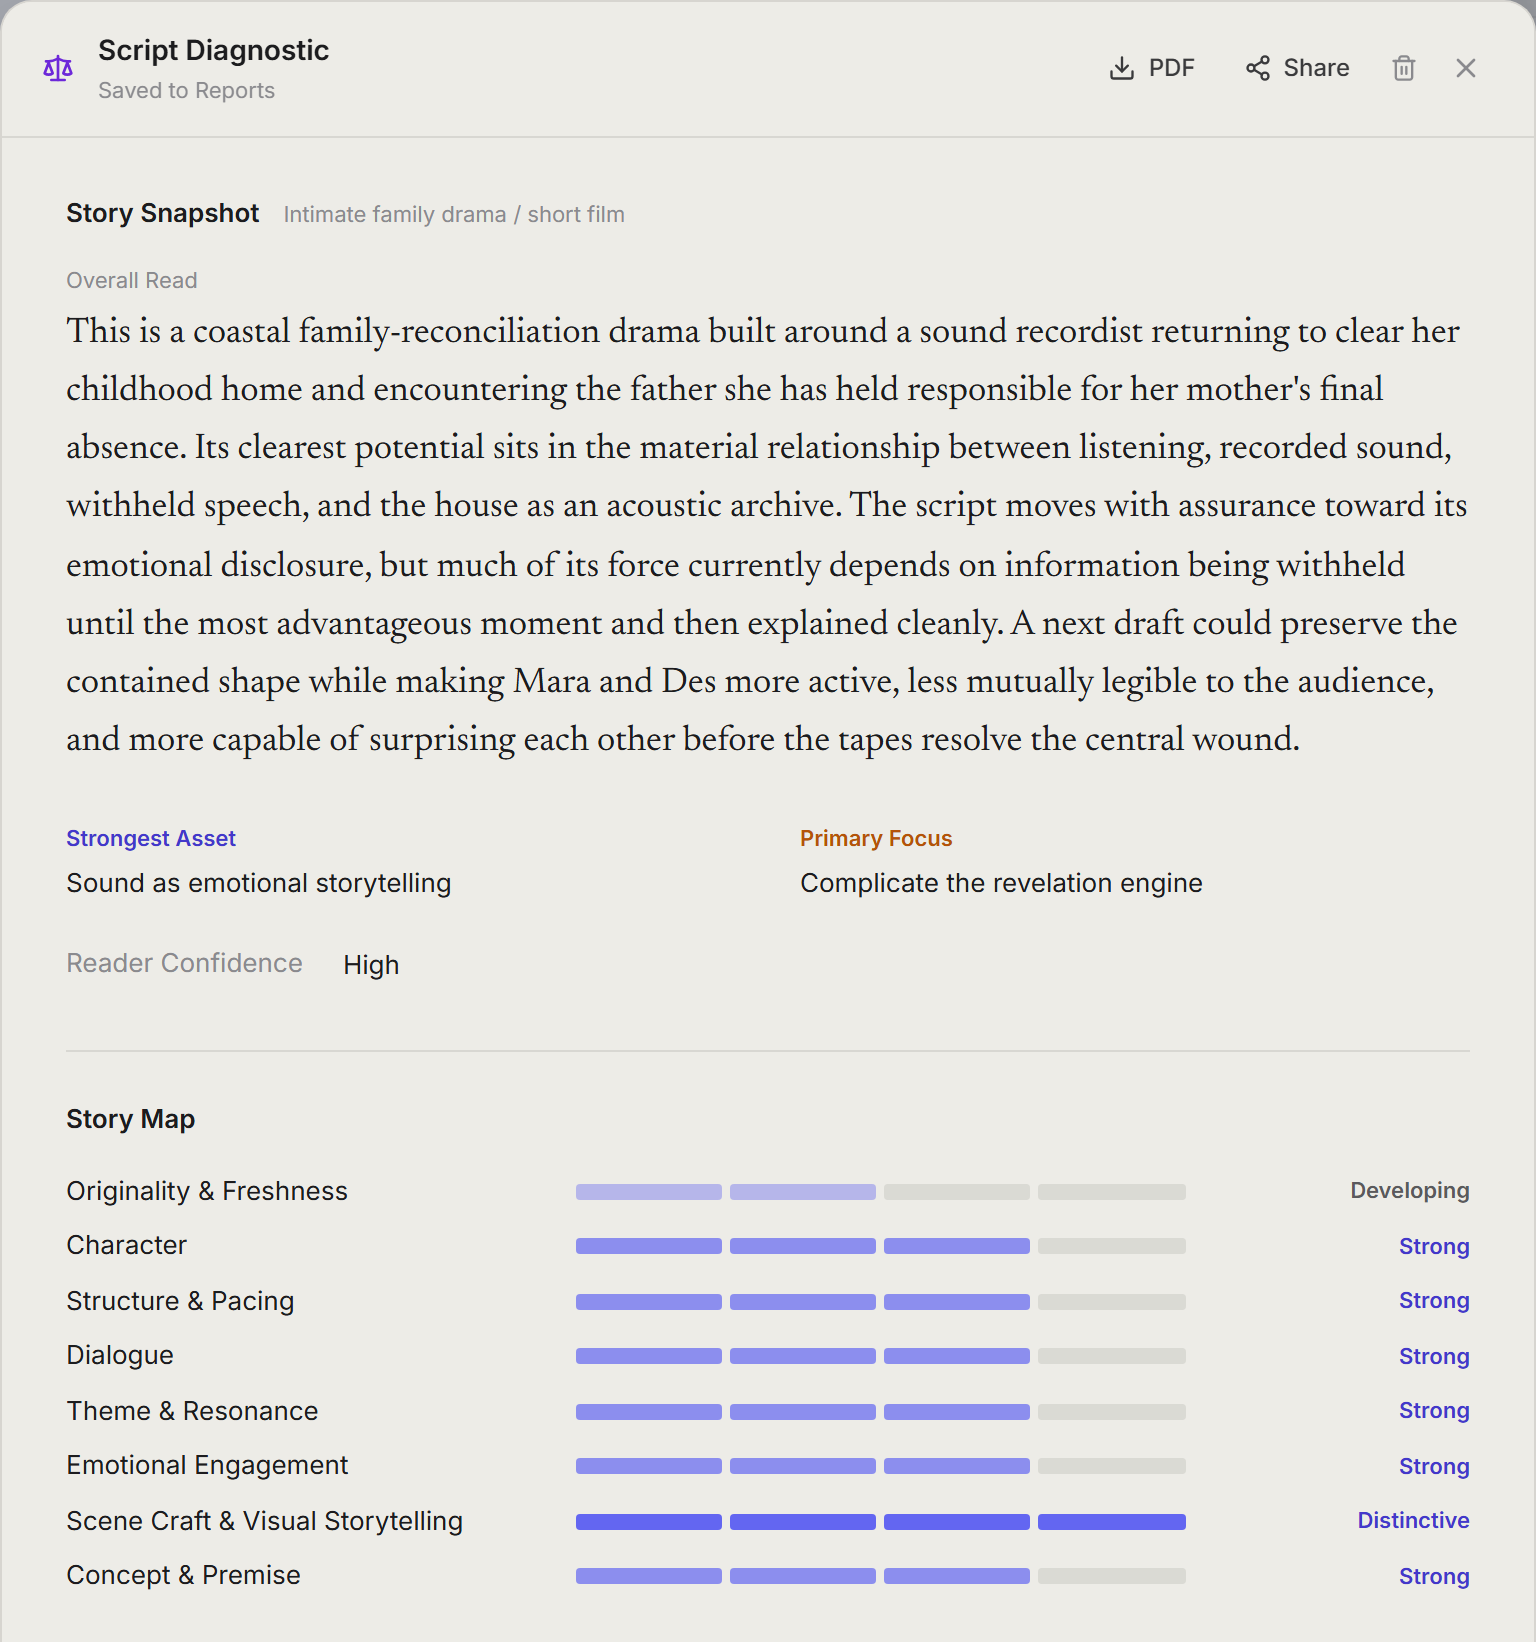Click the Character rating bar
1536x1642 pixels.
pyautogui.click(x=881, y=1246)
